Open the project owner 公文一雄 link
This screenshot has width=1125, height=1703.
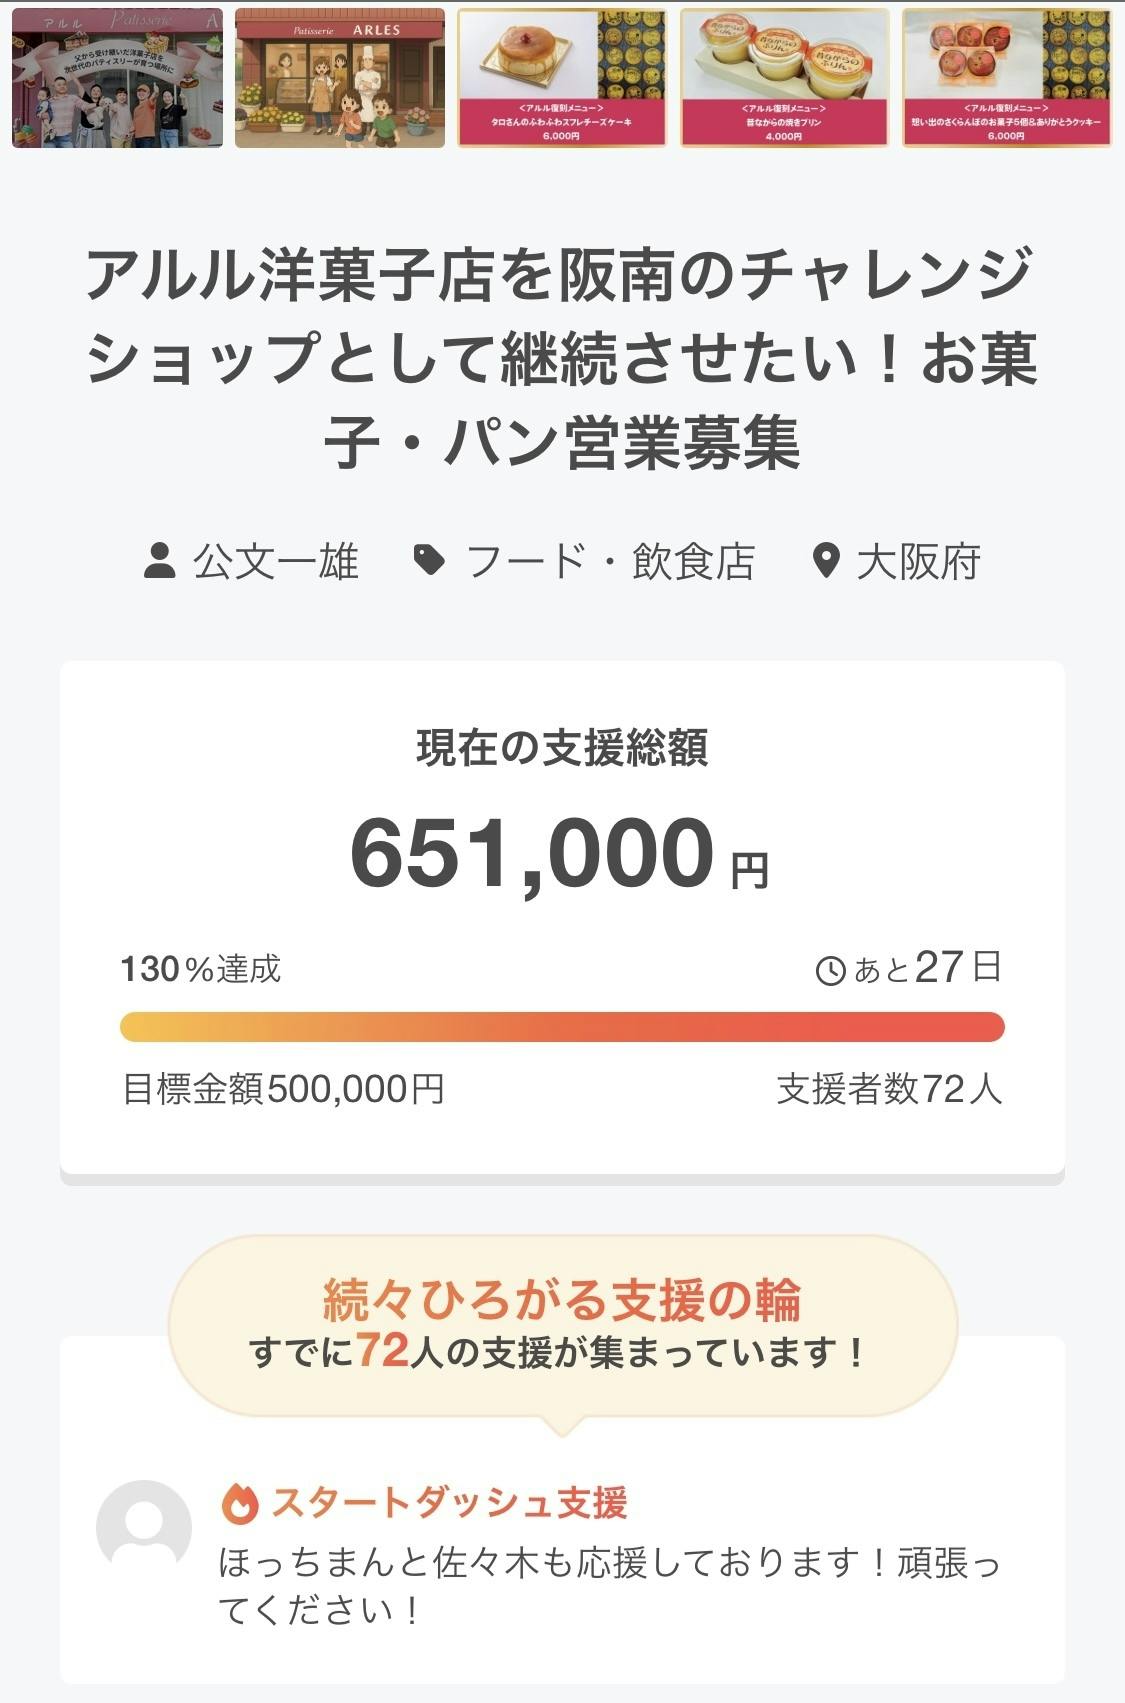[275, 562]
